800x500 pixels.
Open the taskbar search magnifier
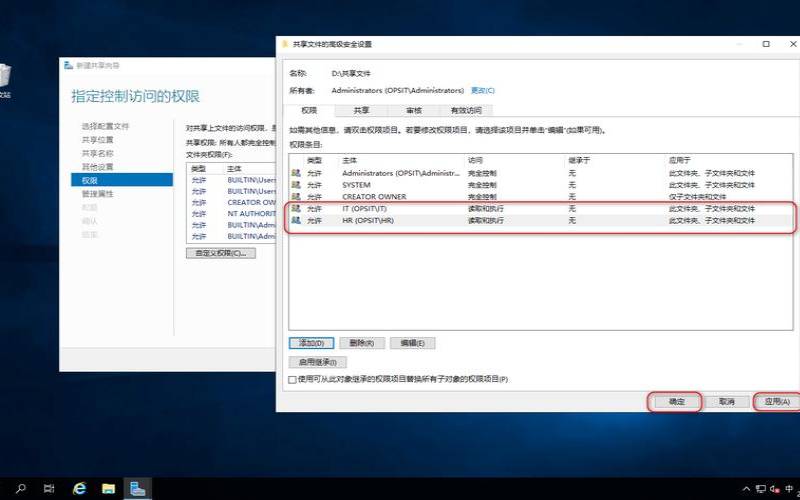click(21, 488)
